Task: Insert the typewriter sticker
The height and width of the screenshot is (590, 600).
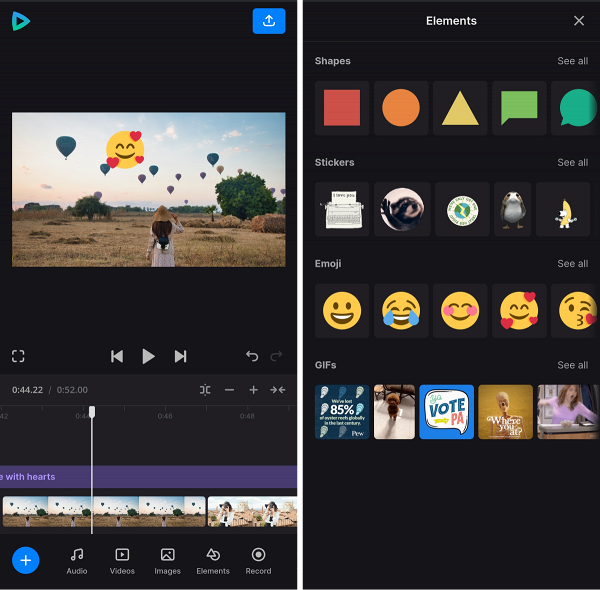Action: (342, 209)
